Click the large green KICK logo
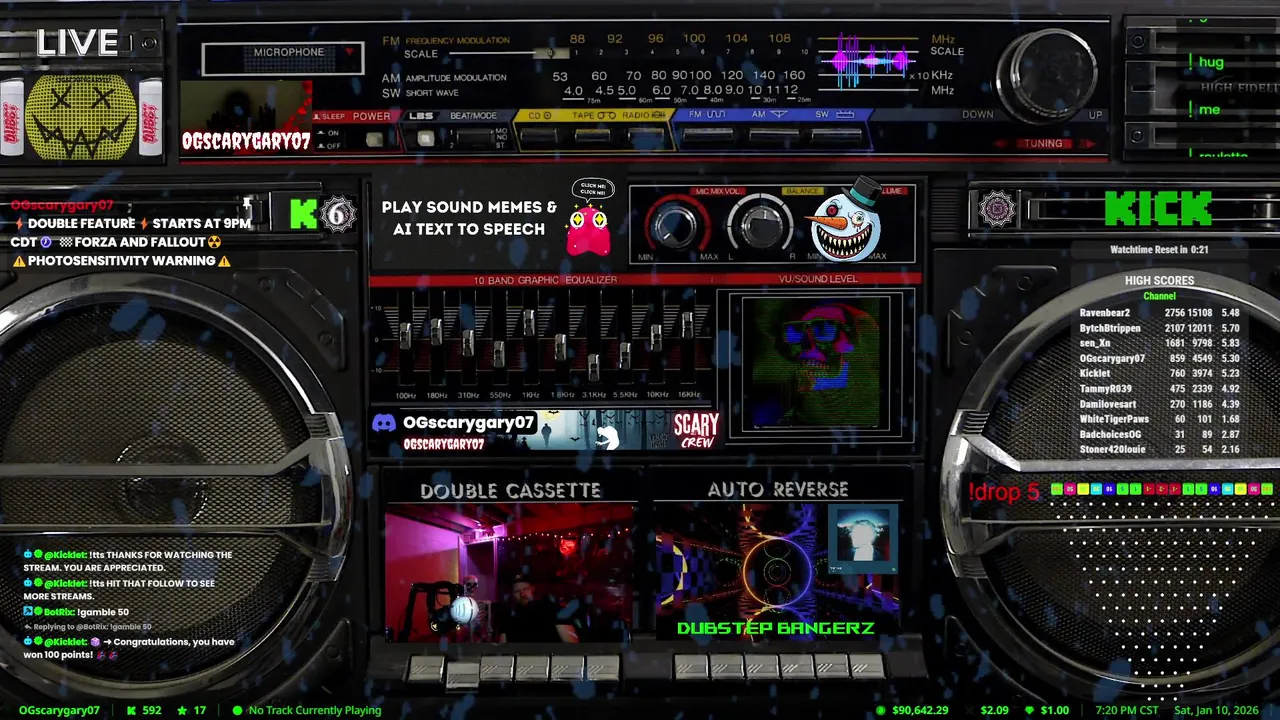The height and width of the screenshot is (720, 1280). click(1159, 209)
